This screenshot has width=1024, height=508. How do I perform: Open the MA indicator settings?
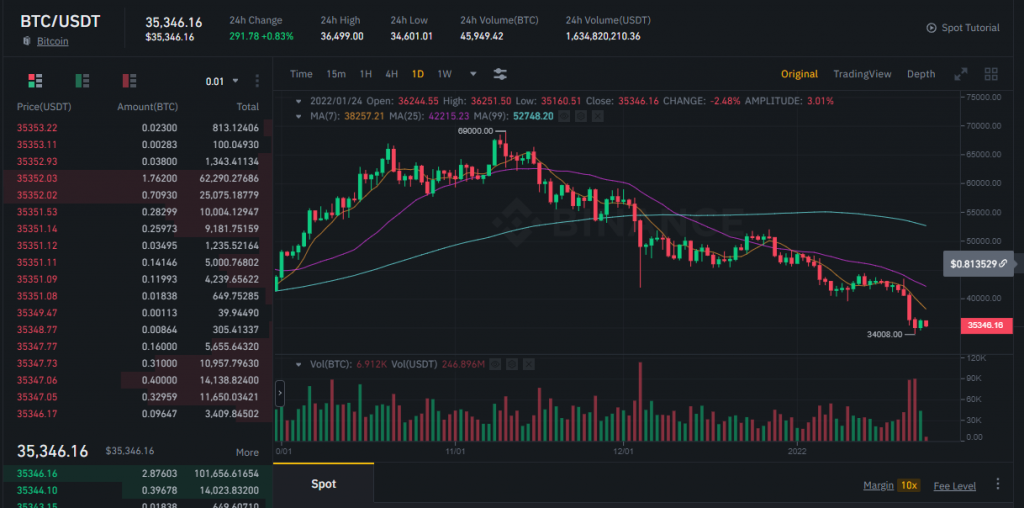click(581, 116)
